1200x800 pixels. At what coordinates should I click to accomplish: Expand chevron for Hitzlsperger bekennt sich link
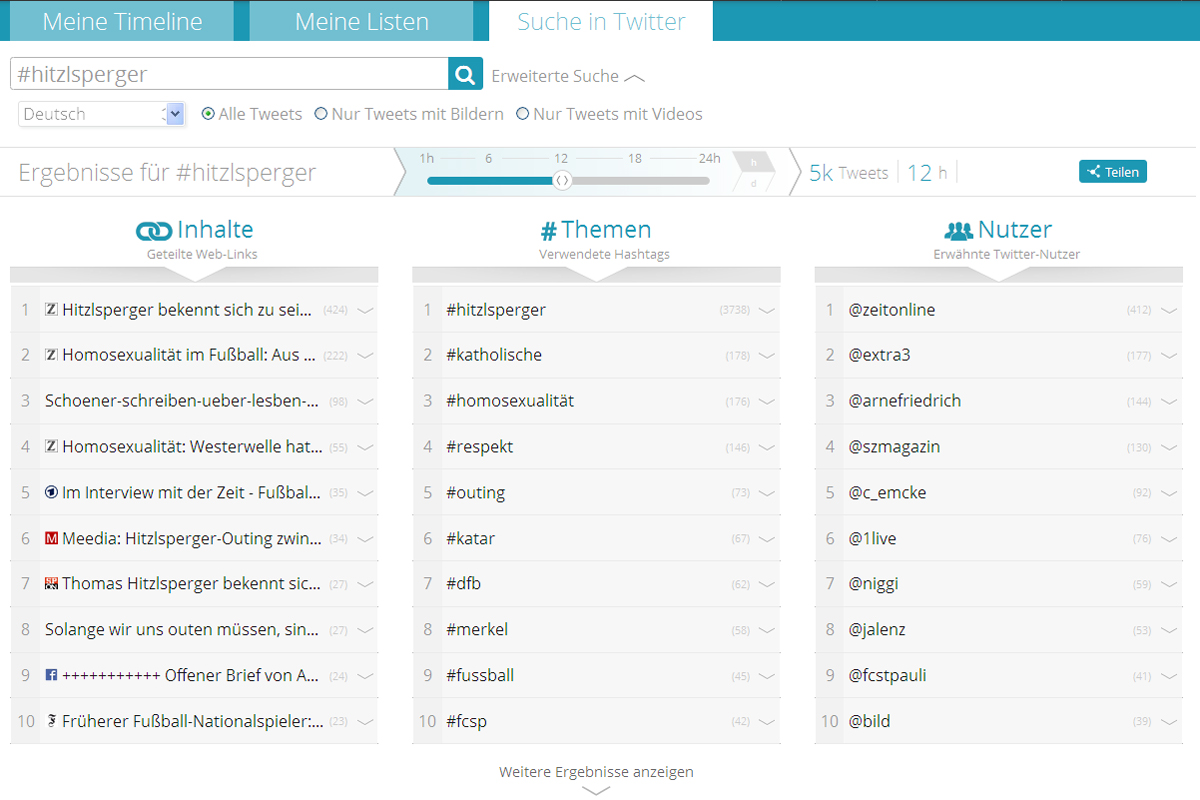pos(365,310)
